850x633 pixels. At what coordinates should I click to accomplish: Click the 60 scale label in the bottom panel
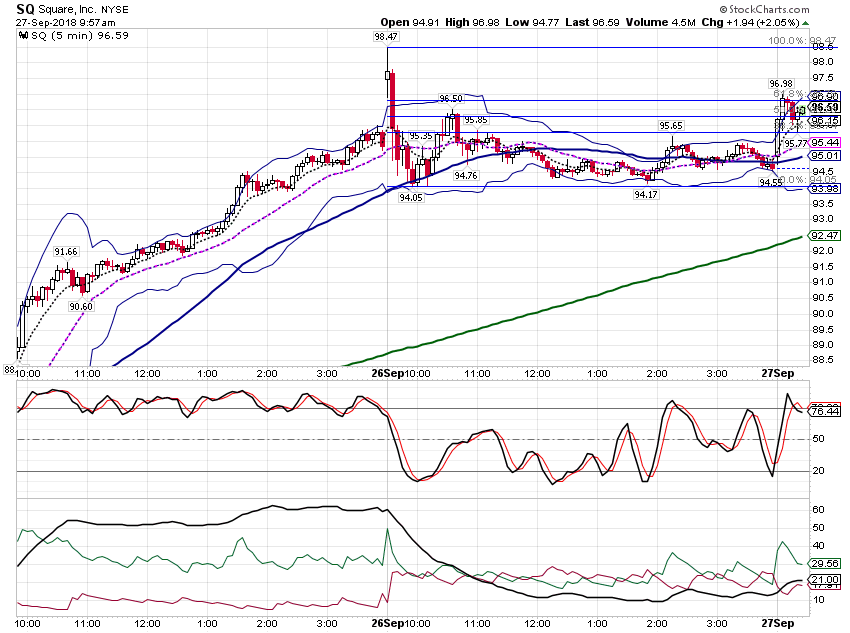coord(819,509)
